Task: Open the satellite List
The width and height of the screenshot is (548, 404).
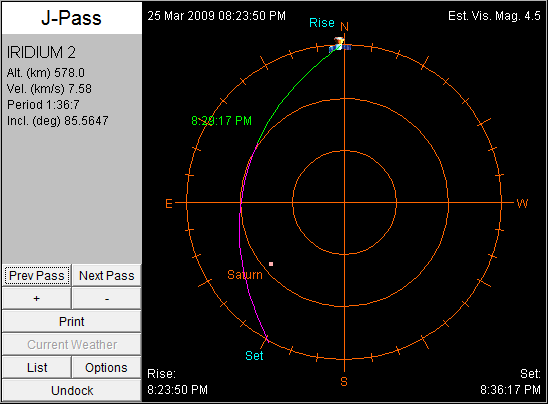Action: (37, 367)
